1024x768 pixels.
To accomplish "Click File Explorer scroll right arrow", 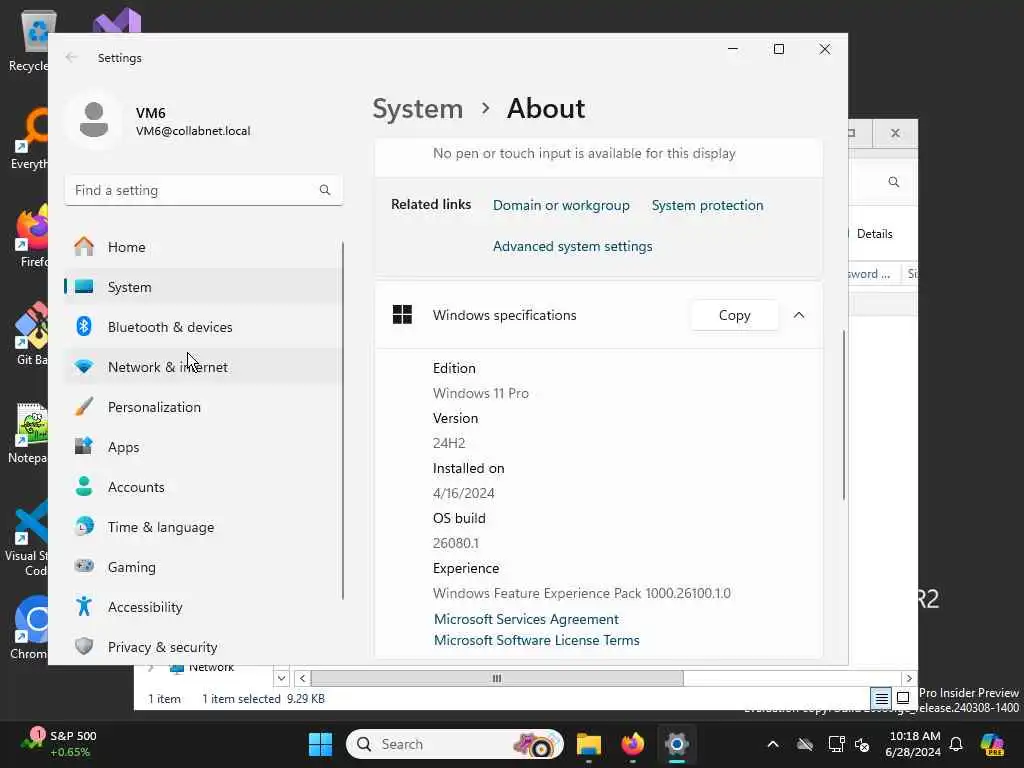I will click(x=908, y=678).
